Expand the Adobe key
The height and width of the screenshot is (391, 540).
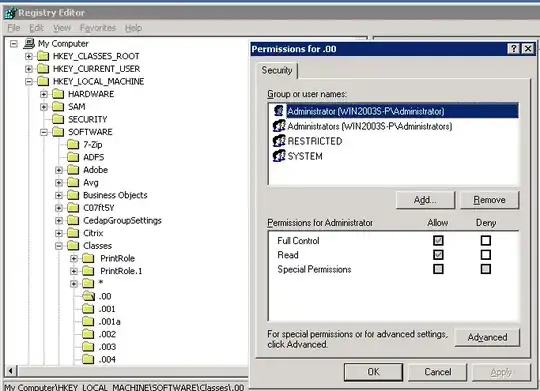coord(59,170)
